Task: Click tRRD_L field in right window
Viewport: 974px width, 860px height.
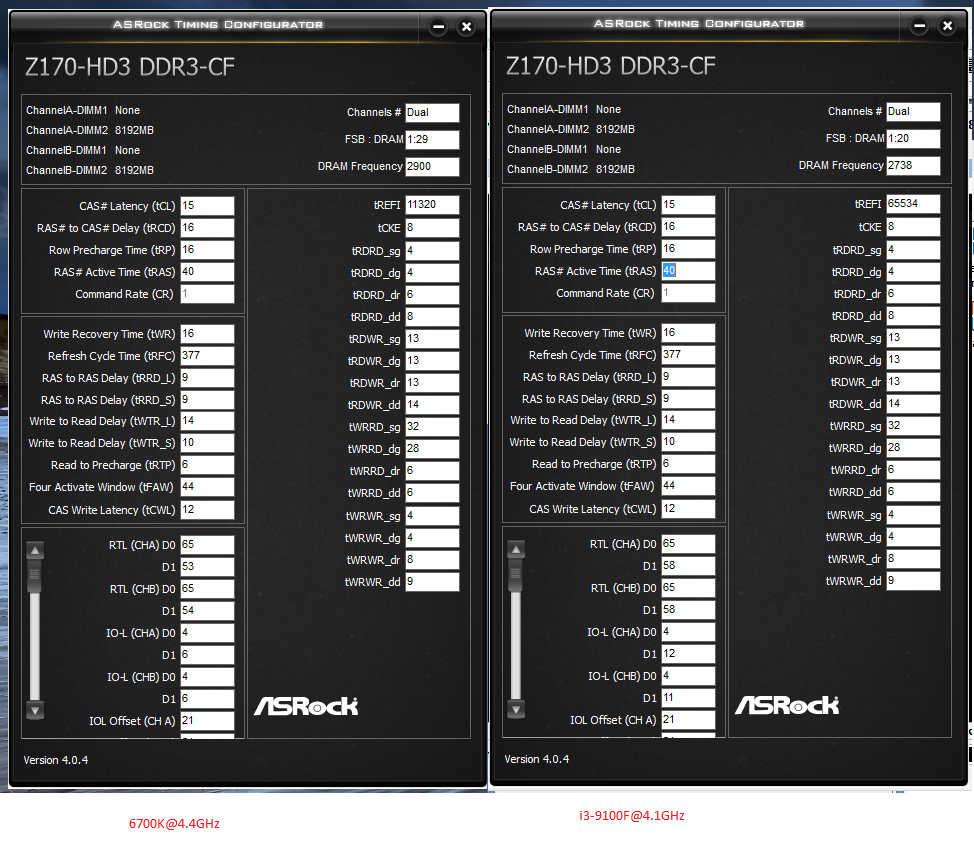Action: pyautogui.click(x=688, y=377)
